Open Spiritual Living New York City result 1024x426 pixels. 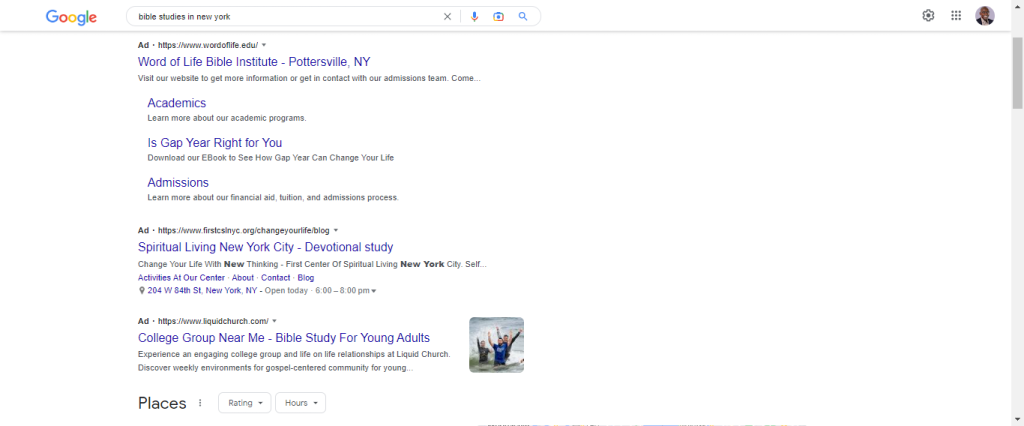point(265,247)
